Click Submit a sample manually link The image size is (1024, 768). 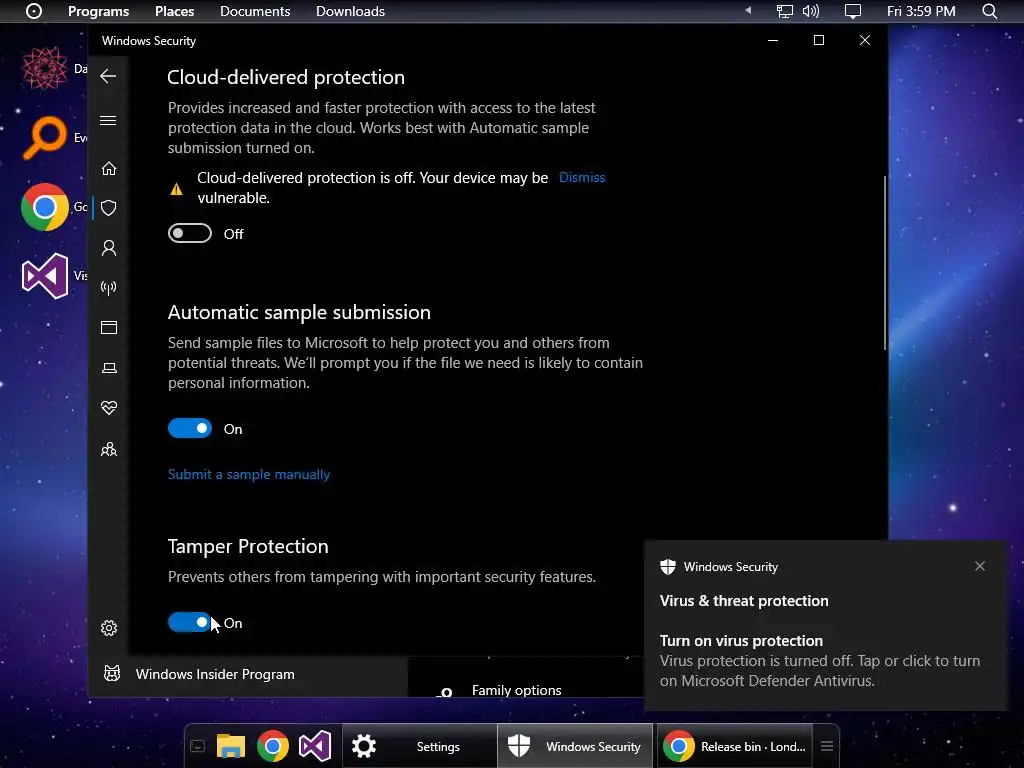249,475
